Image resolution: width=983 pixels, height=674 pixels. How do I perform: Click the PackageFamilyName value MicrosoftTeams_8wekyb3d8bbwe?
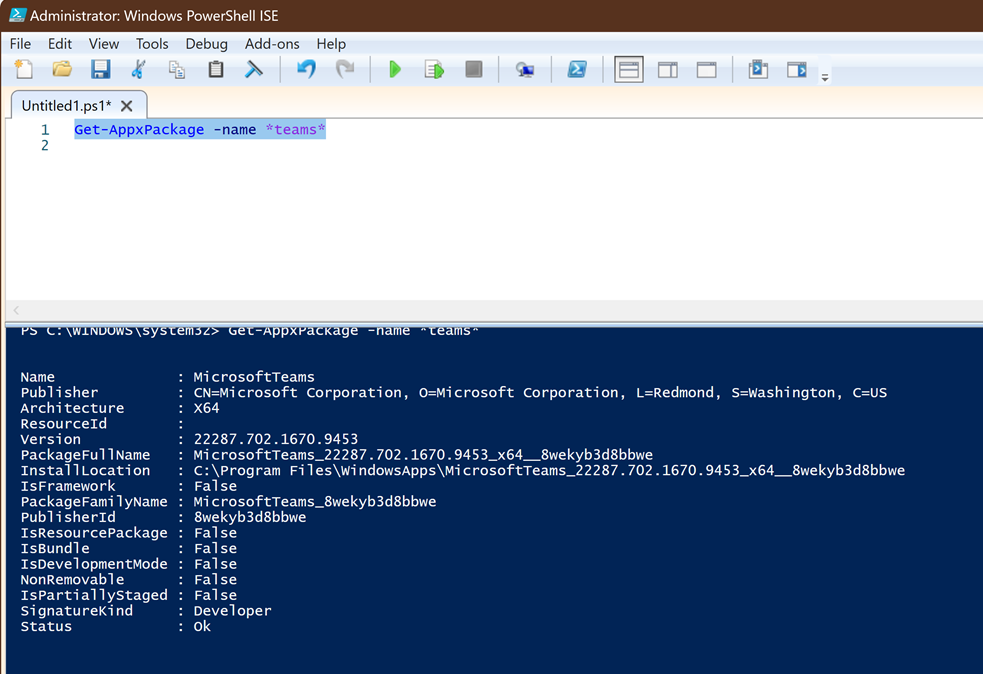[315, 502]
